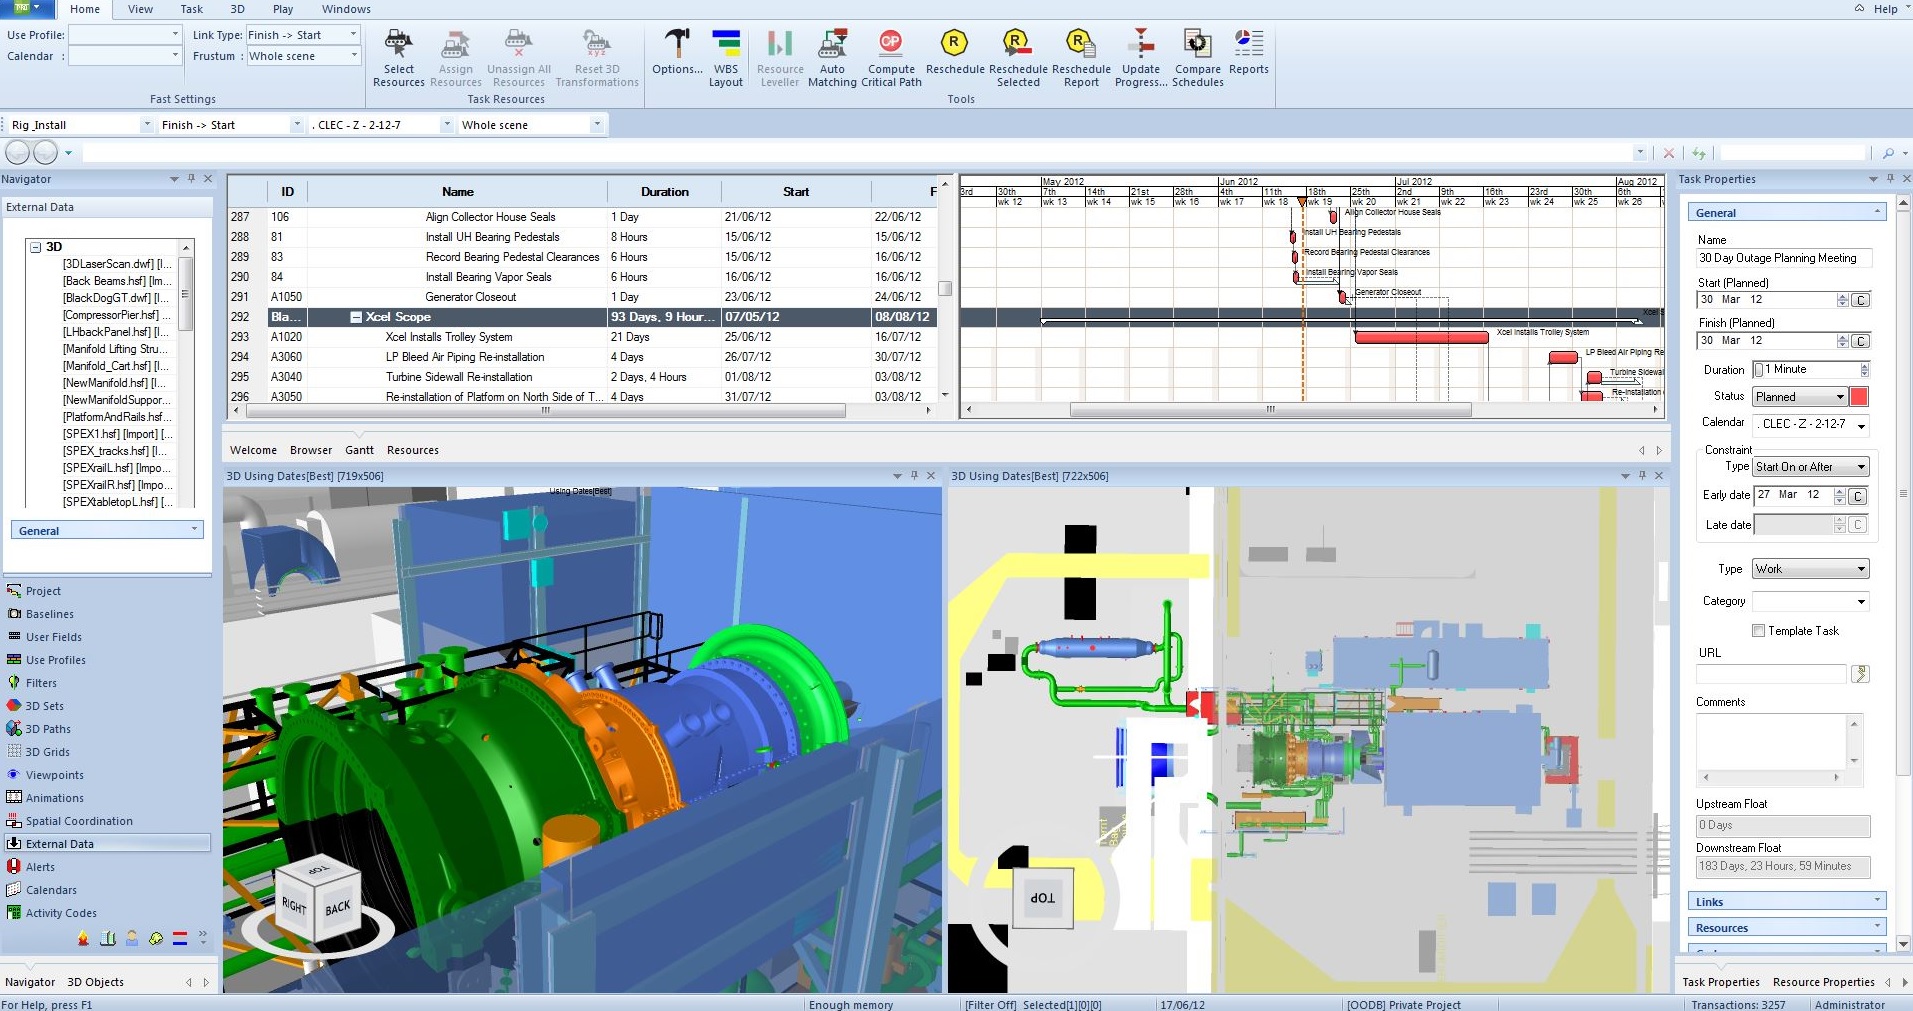Collapse the Xcel Scope task group
Viewport: 1913px width, 1011px height.
tap(355, 317)
